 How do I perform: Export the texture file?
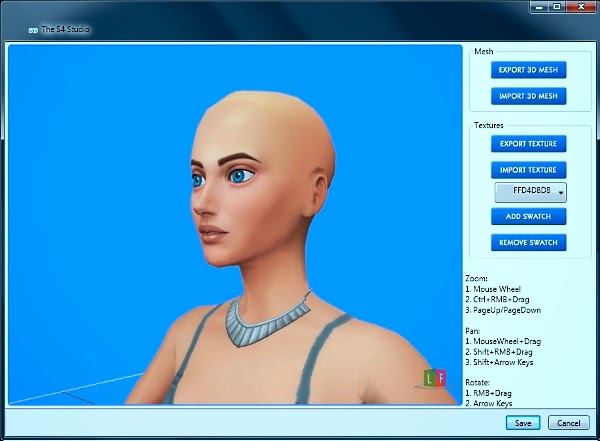[528, 144]
